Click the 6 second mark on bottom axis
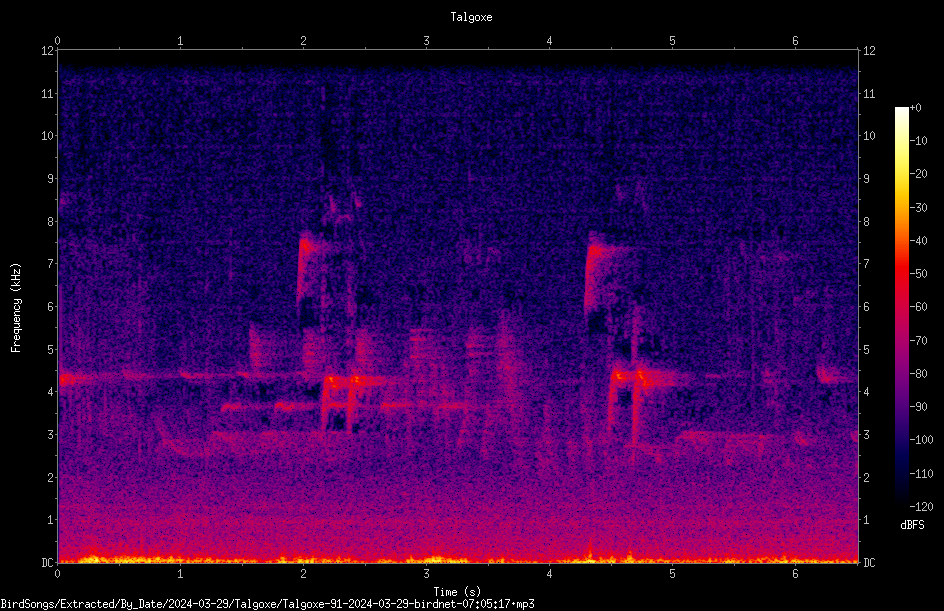This screenshot has width=944, height=611. tap(795, 574)
